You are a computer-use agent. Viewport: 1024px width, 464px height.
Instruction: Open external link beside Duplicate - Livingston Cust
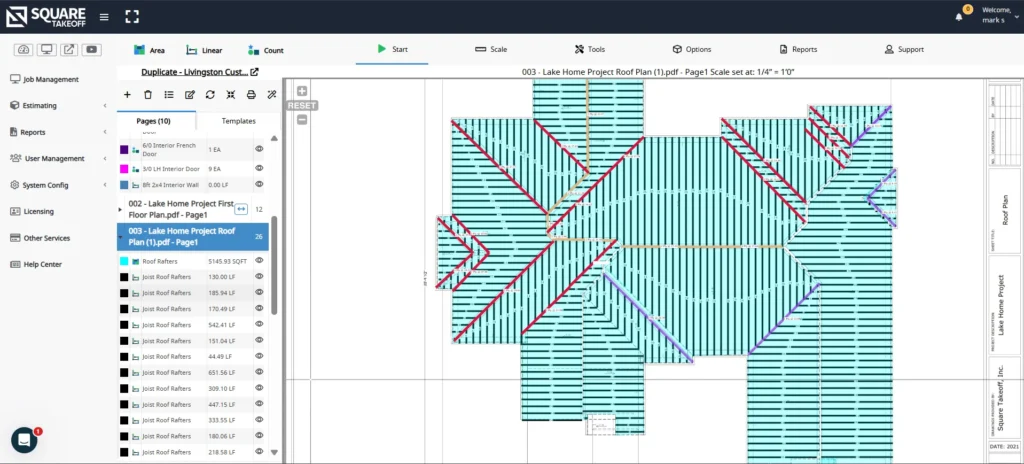255,72
